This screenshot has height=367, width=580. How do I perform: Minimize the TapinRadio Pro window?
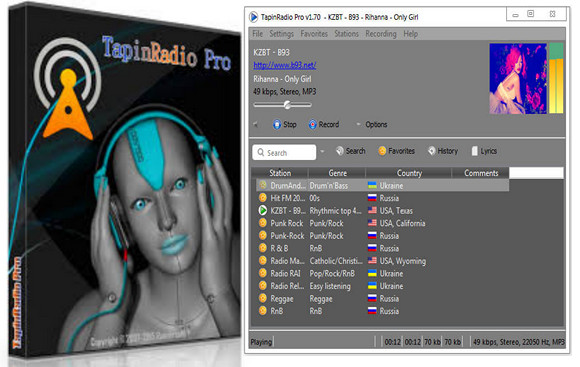pos(515,15)
